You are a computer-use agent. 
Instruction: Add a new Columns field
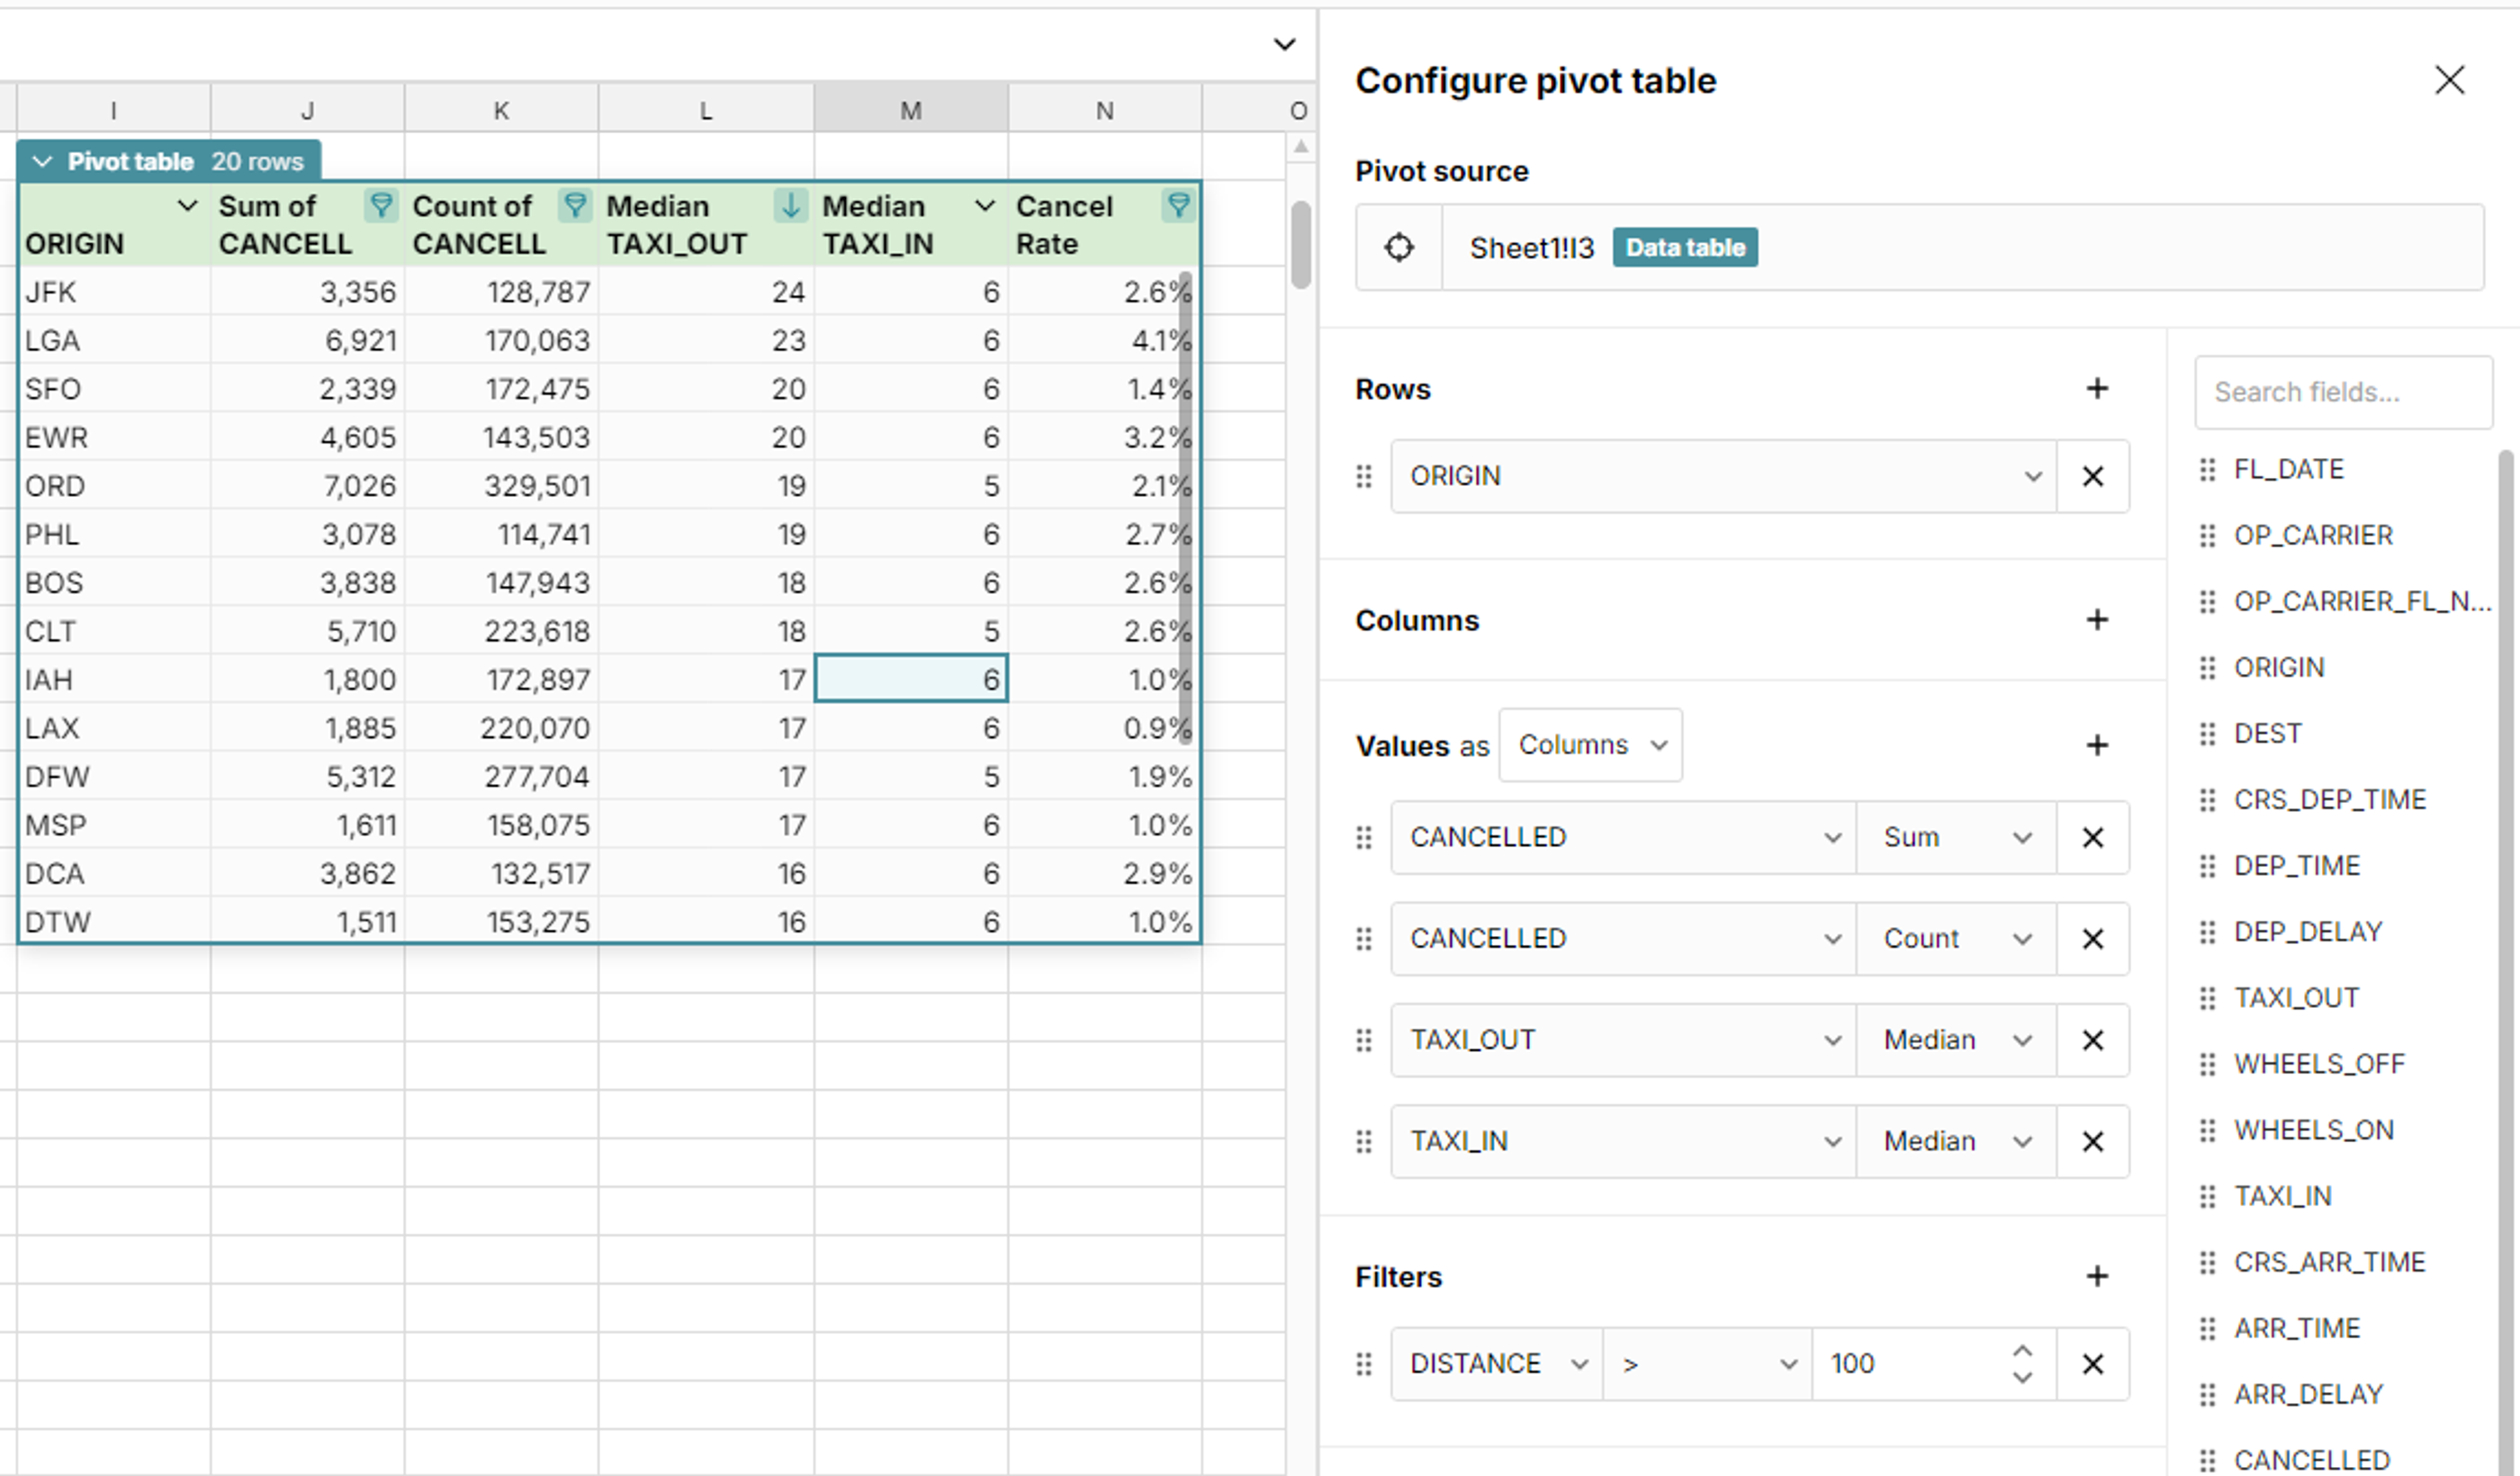(x=2097, y=620)
